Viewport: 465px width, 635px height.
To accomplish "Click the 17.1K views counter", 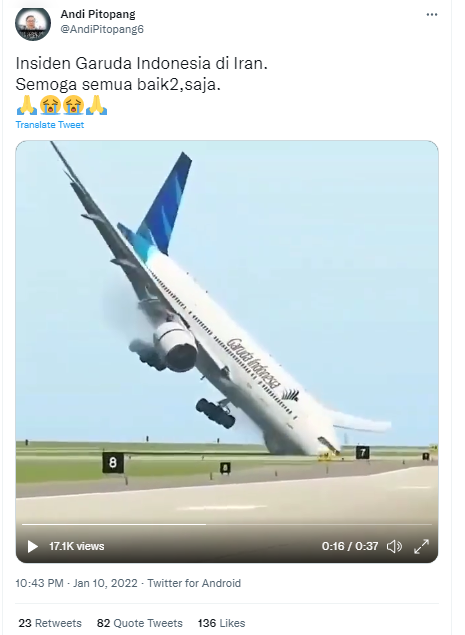I will (x=77, y=546).
